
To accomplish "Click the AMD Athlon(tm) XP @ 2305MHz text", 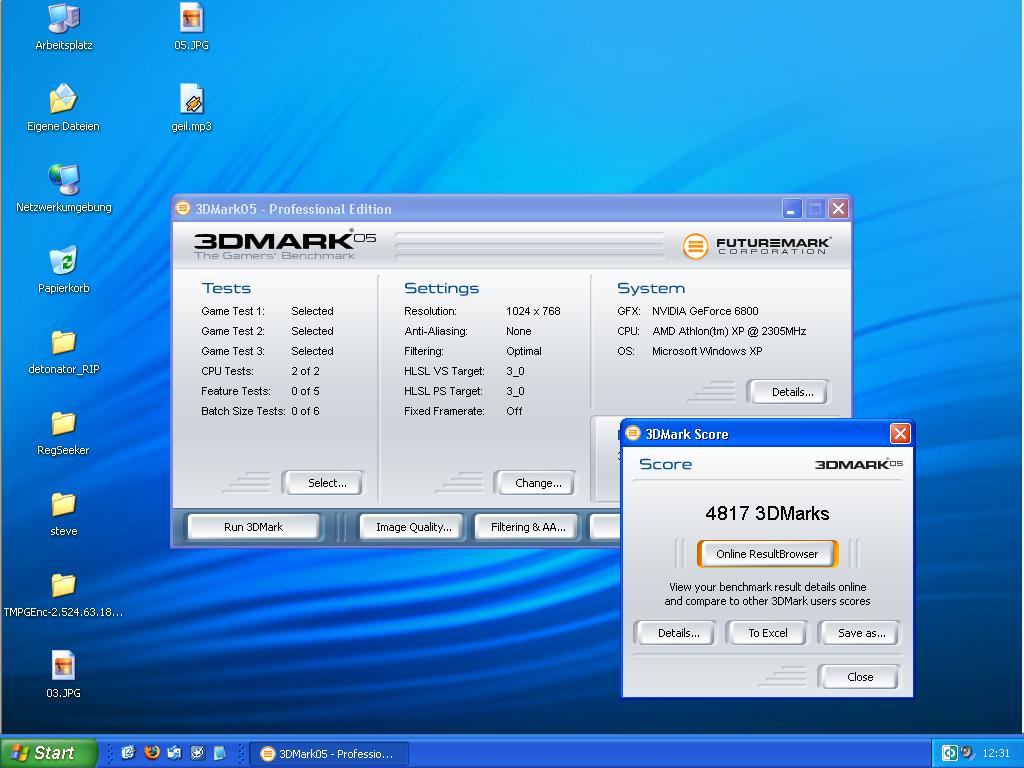I will tap(729, 332).
